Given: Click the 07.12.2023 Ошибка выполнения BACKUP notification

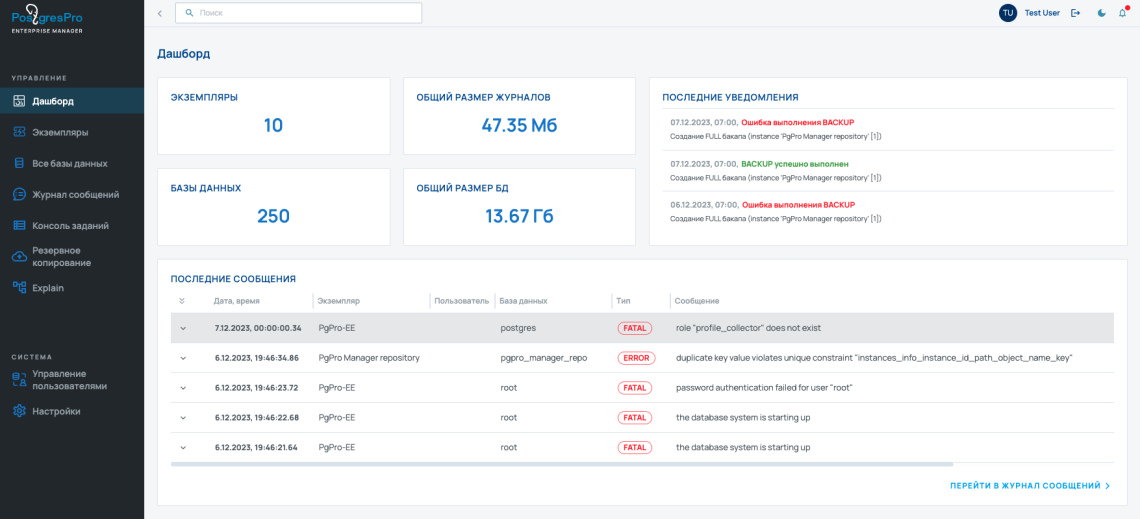Looking at the screenshot, I should 888,129.
